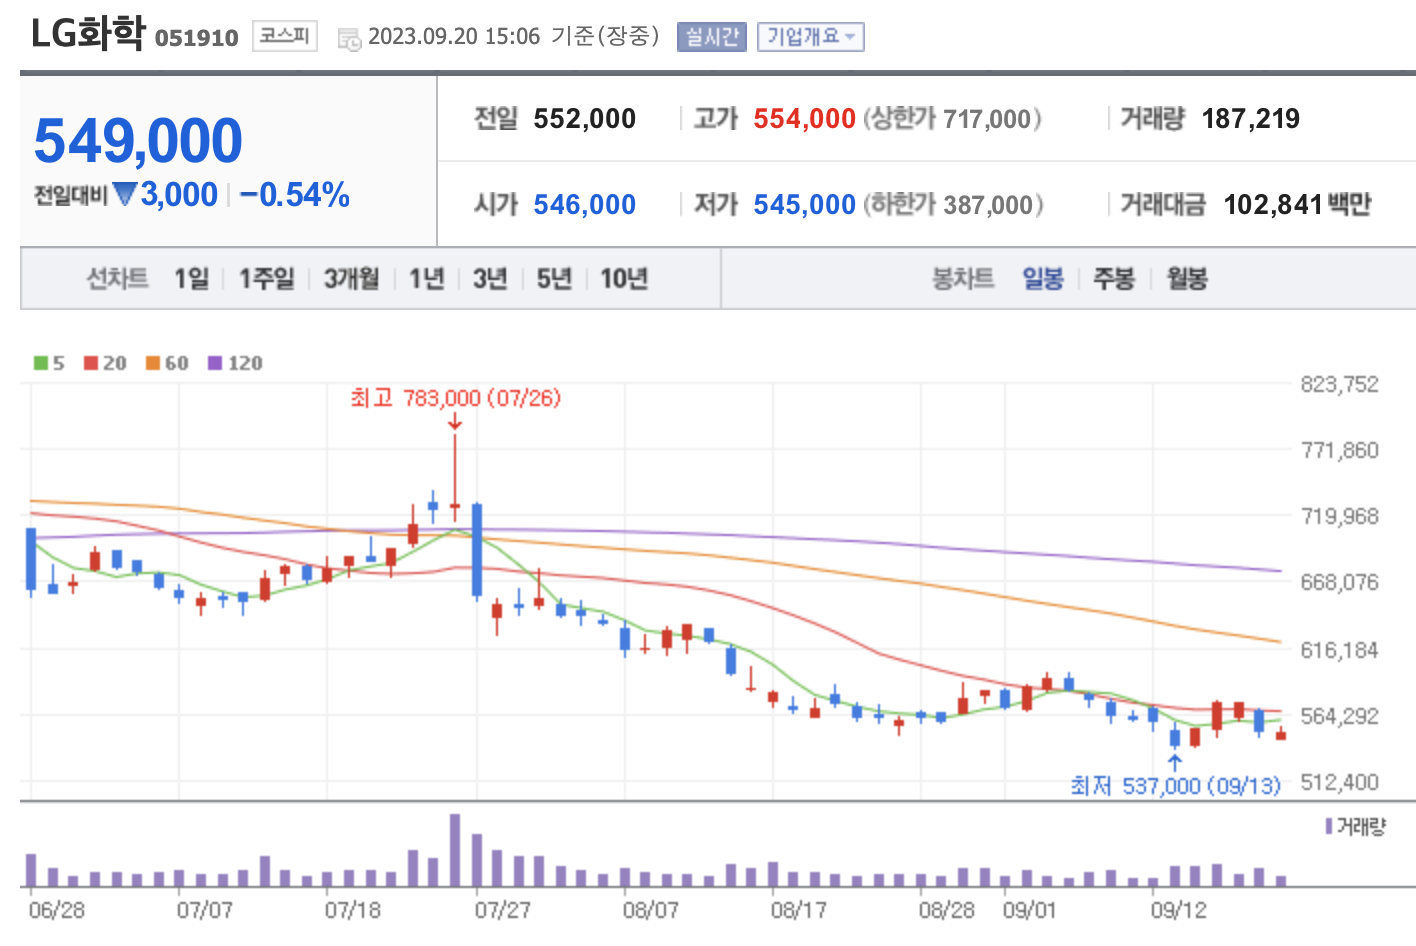Select the 1일 line chart period

[192, 278]
